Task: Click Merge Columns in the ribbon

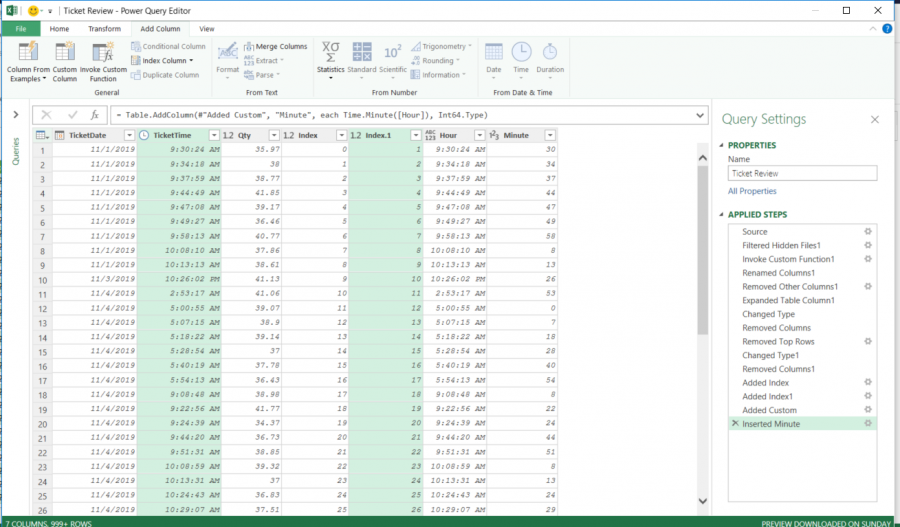Action: click(276, 46)
